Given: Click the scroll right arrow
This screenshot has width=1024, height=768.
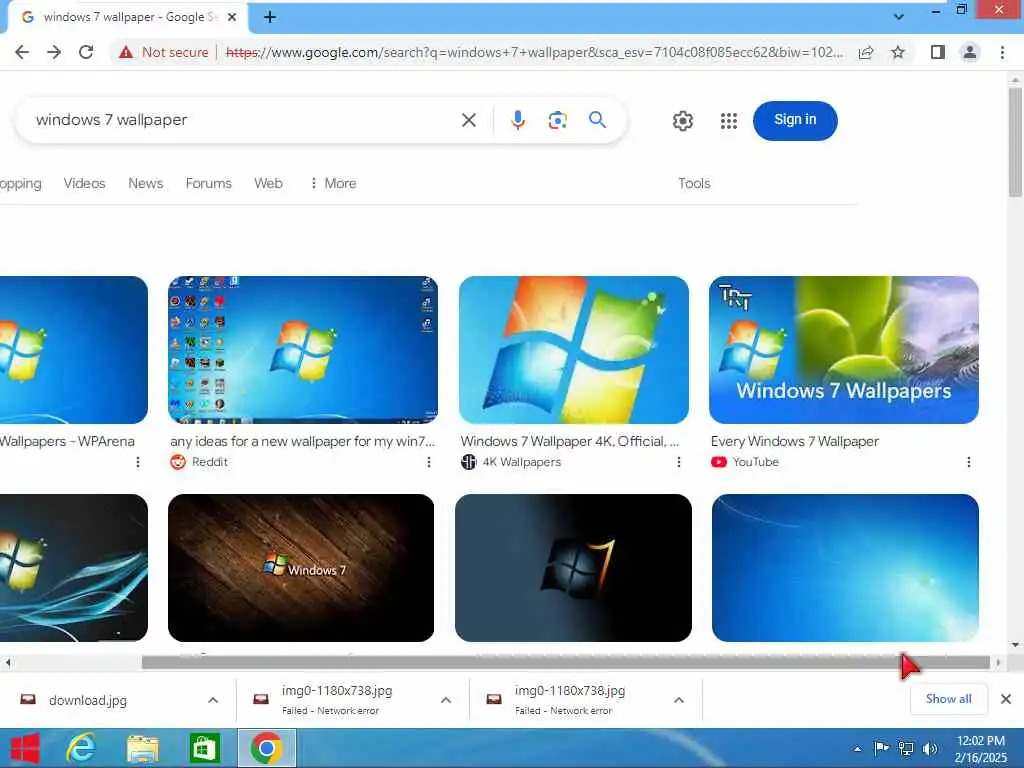Looking at the screenshot, I should 998,663.
